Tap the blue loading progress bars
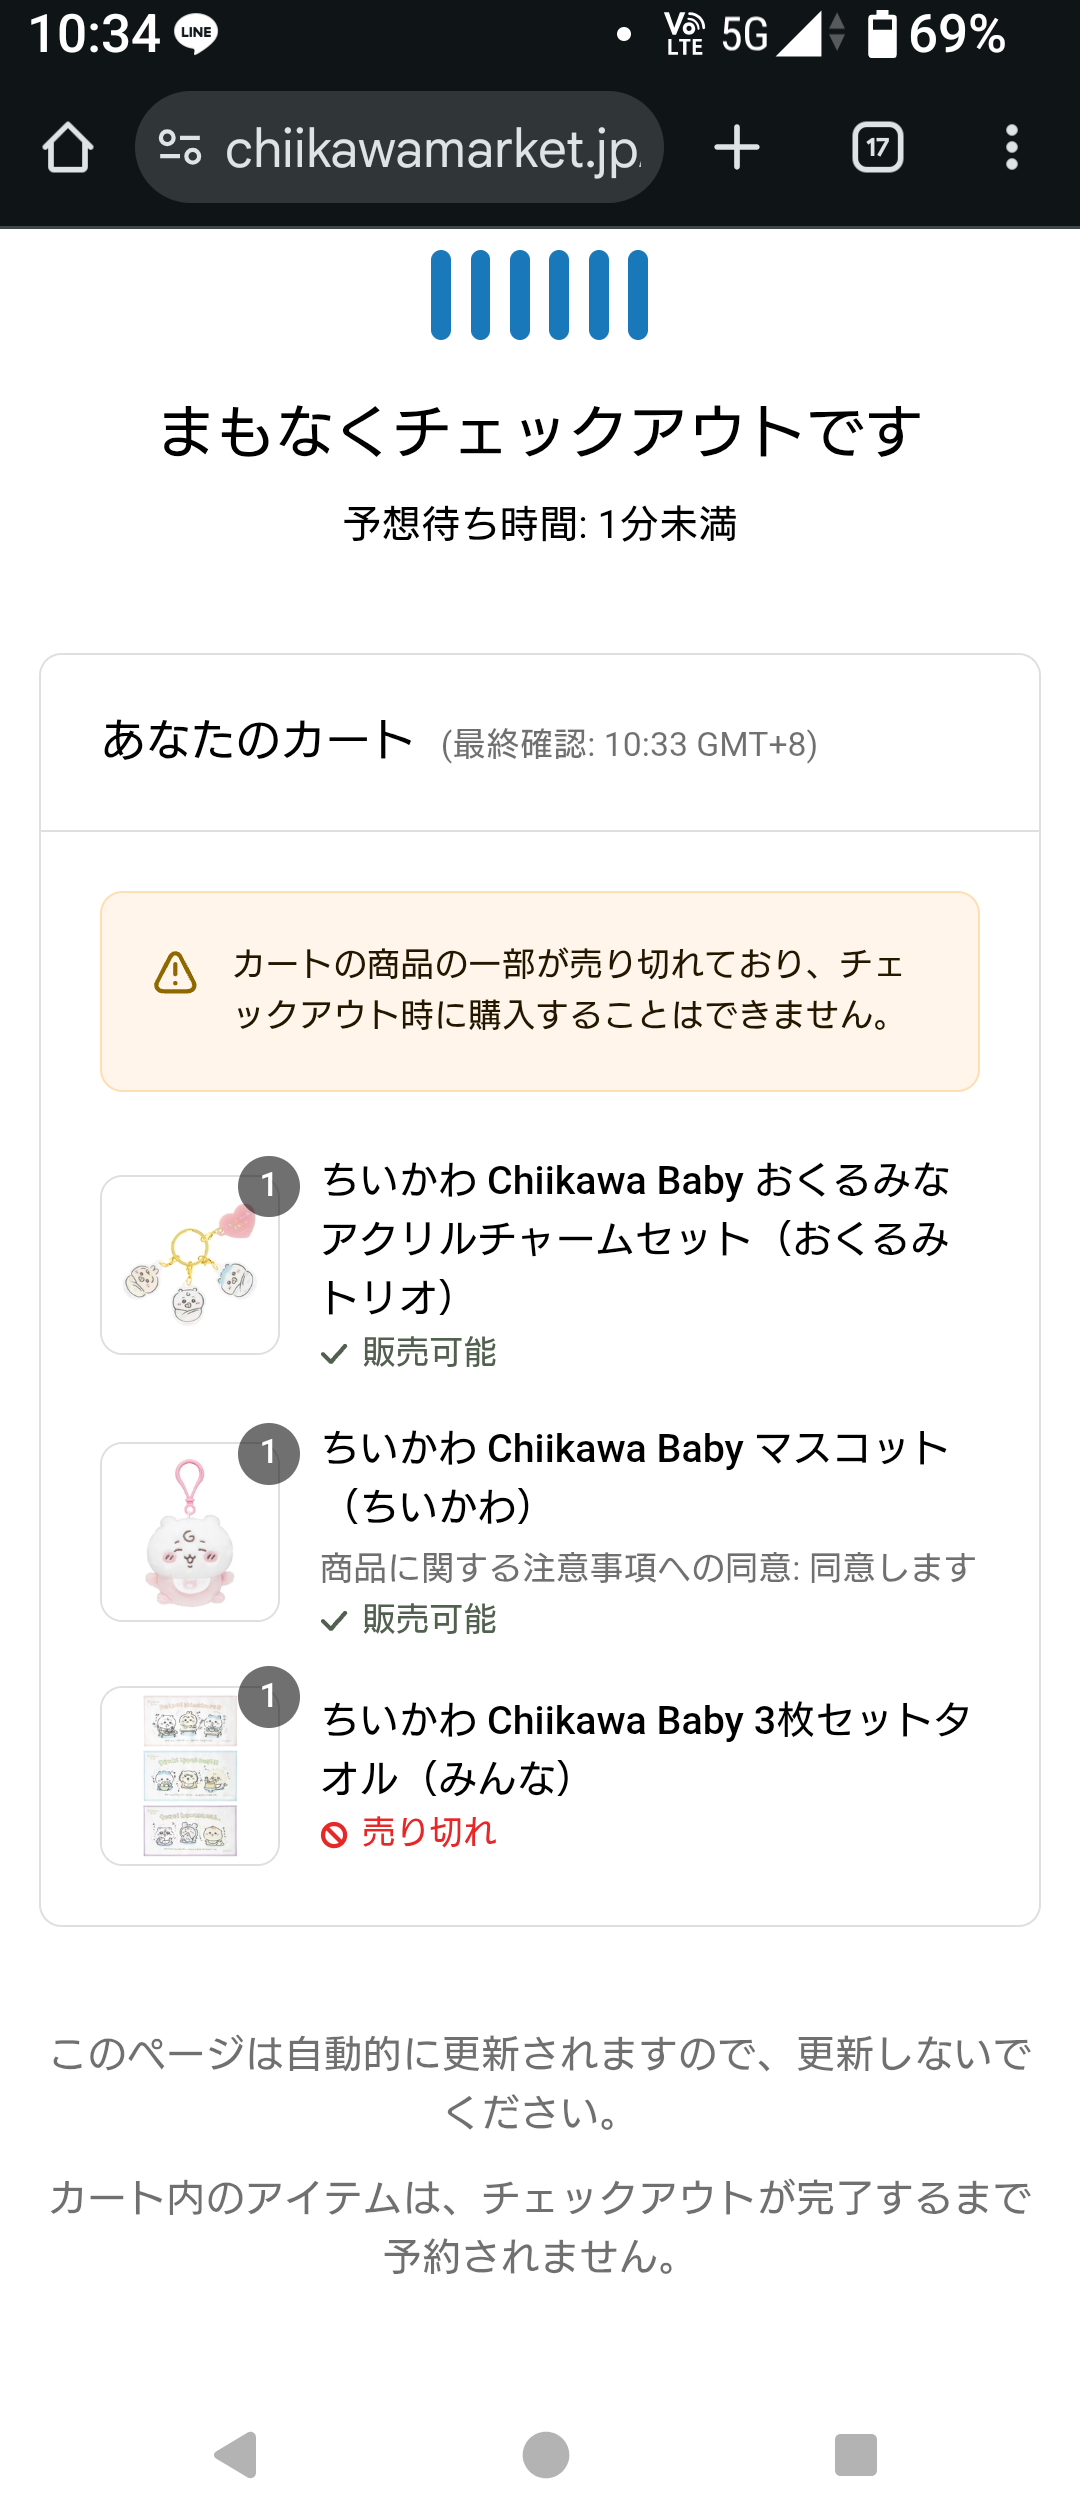This screenshot has width=1080, height=2520. [539, 295]
